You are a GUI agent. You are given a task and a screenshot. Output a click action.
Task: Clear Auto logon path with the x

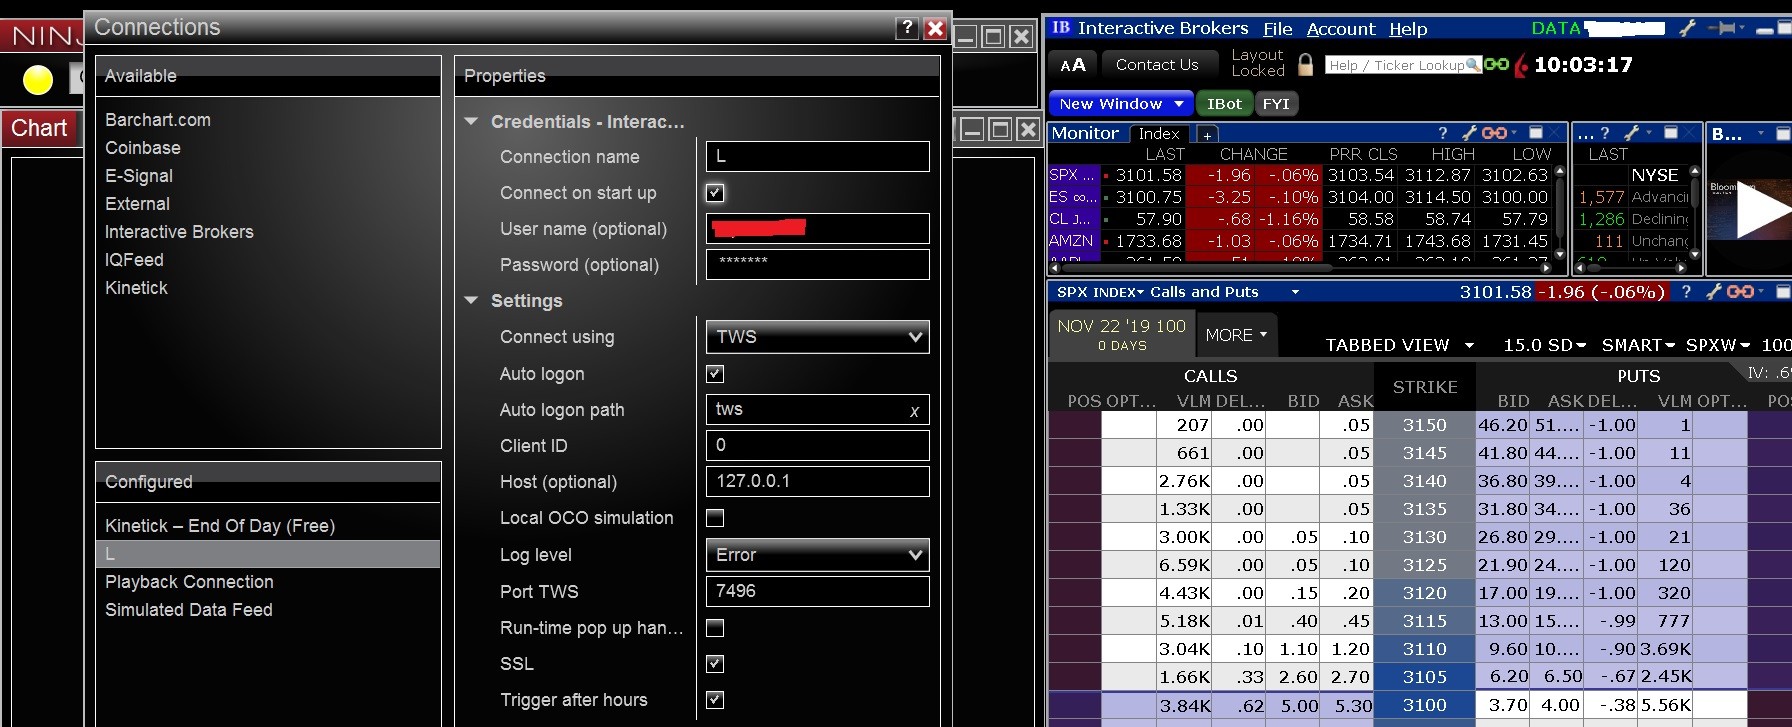pyautogui.click(x=914, y=411)
